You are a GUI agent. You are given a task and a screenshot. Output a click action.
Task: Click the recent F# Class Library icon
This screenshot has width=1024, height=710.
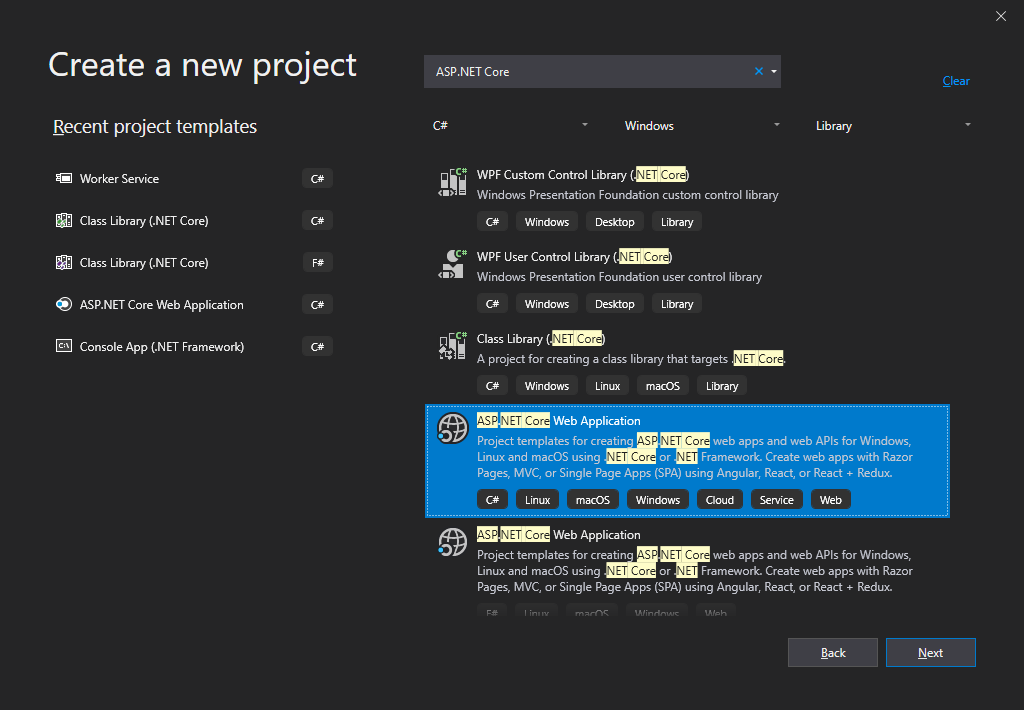[x=63, y=263]
